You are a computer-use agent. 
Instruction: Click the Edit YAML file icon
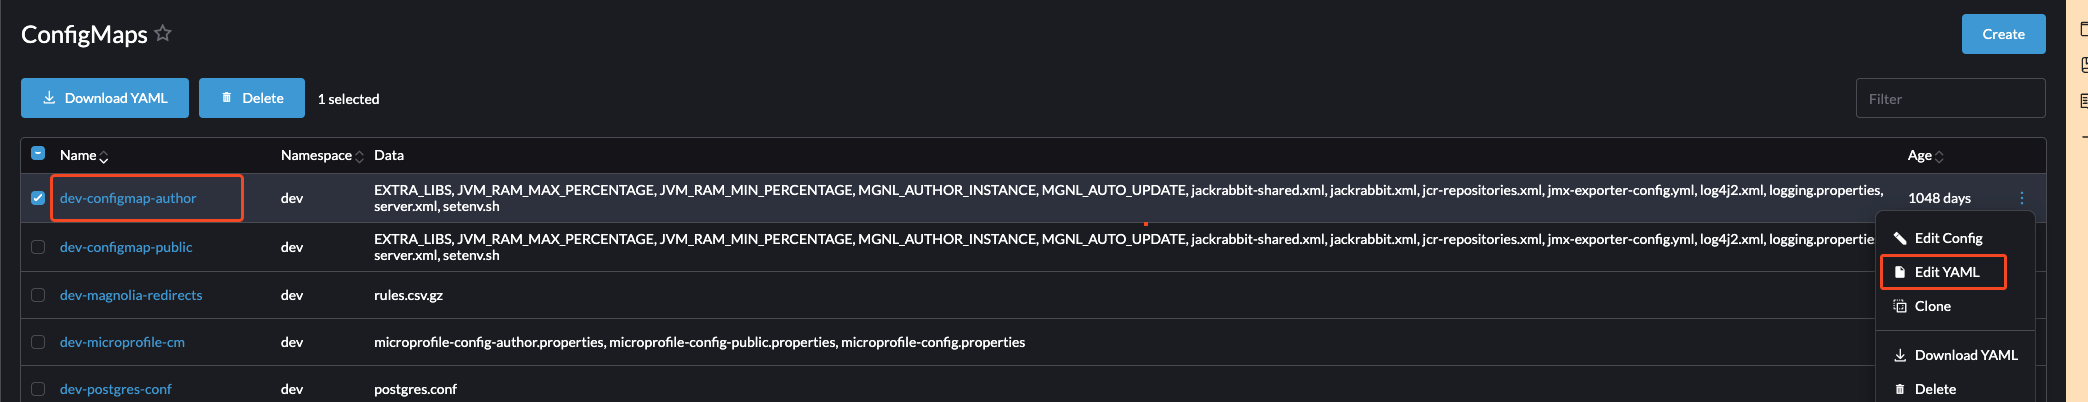pyautogui.click(x=1900, y=272)
